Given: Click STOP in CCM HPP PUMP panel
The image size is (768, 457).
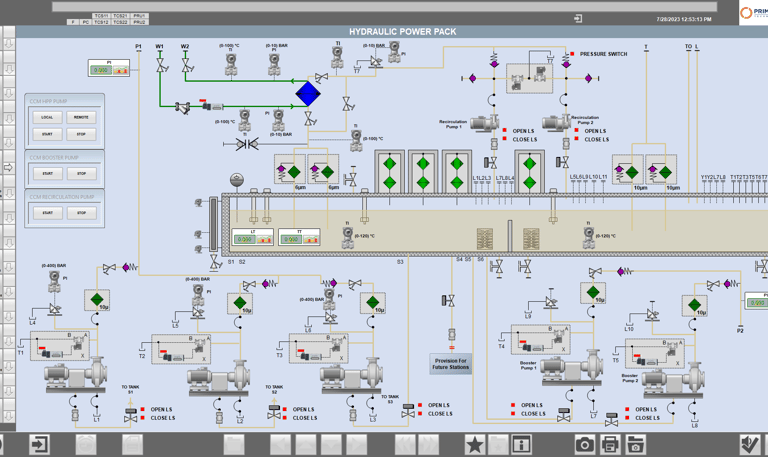Looking at the screenshot, I should point(81,134).
